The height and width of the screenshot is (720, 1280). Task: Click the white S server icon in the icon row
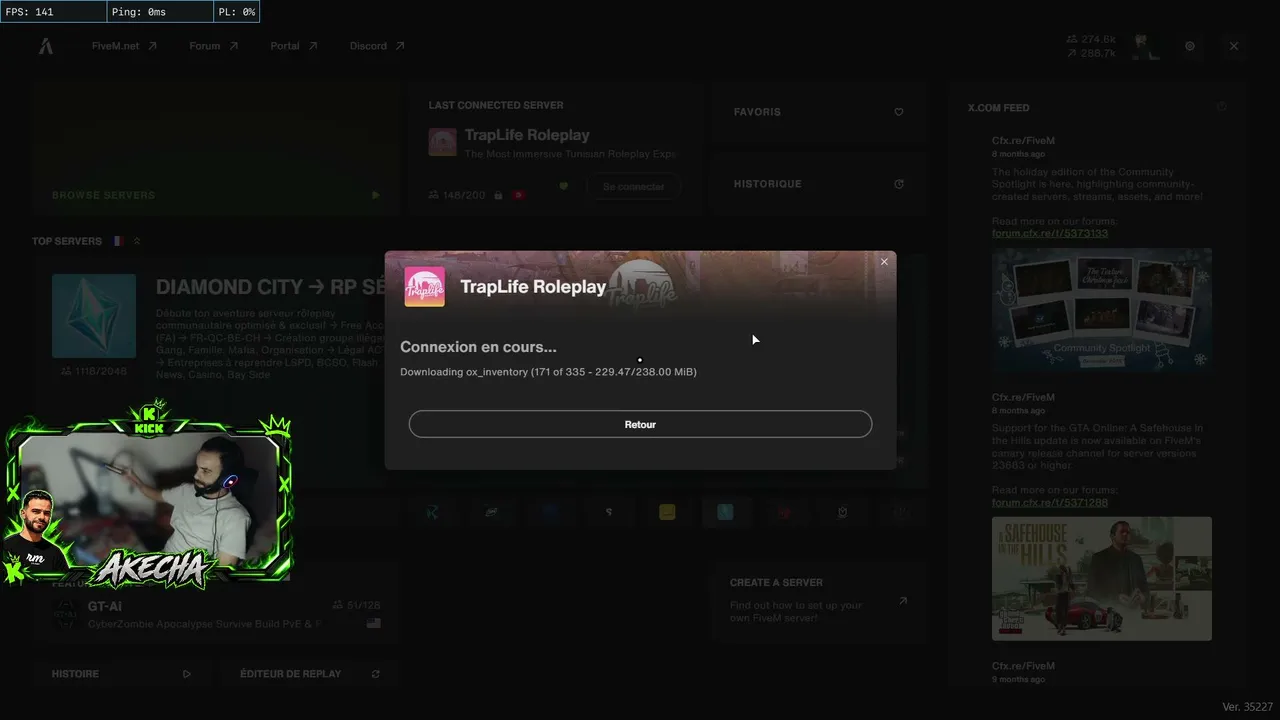point(609,512)
